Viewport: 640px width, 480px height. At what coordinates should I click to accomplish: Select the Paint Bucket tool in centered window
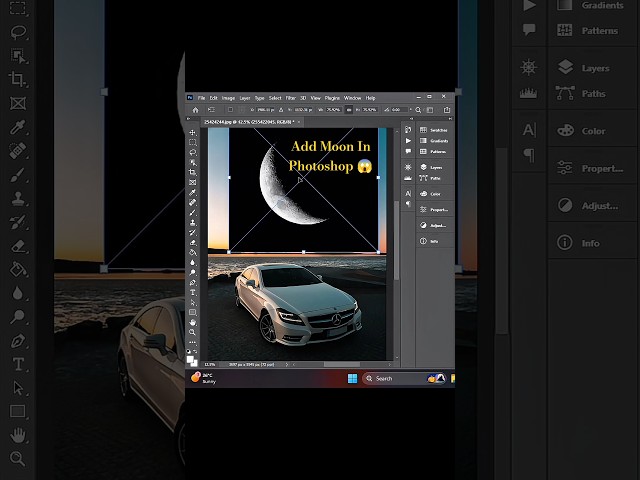pyautogui.click(x=193, y=252)
